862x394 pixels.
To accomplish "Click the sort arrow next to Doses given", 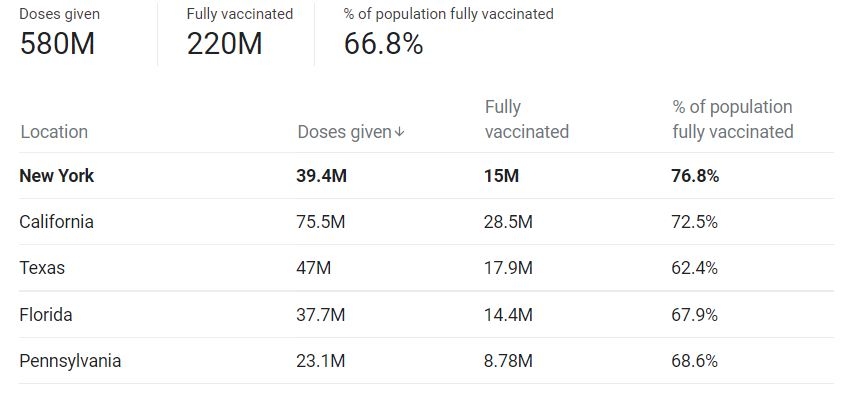I will pos(400,132).
